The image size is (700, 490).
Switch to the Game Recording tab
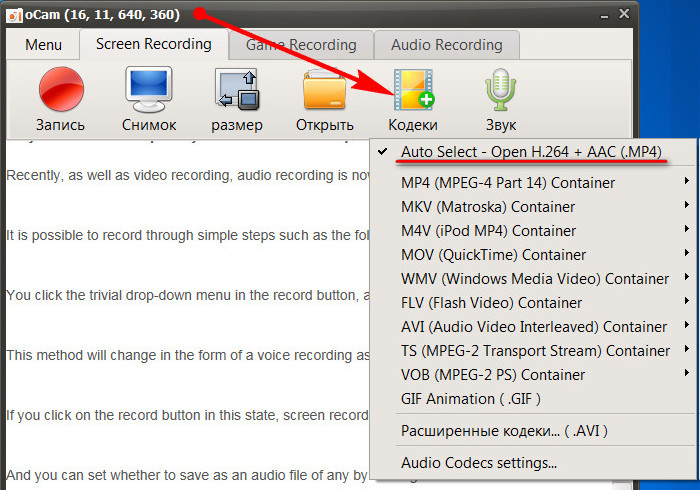[x=301, y=45]
